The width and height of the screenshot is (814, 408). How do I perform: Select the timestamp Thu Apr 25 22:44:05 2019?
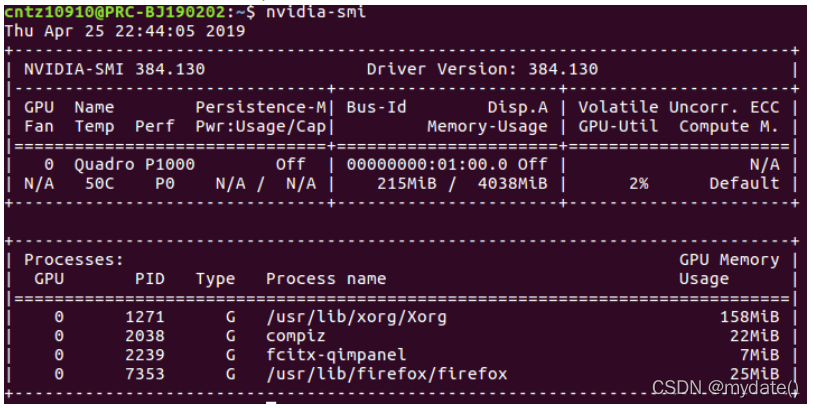tap(125, 31)
